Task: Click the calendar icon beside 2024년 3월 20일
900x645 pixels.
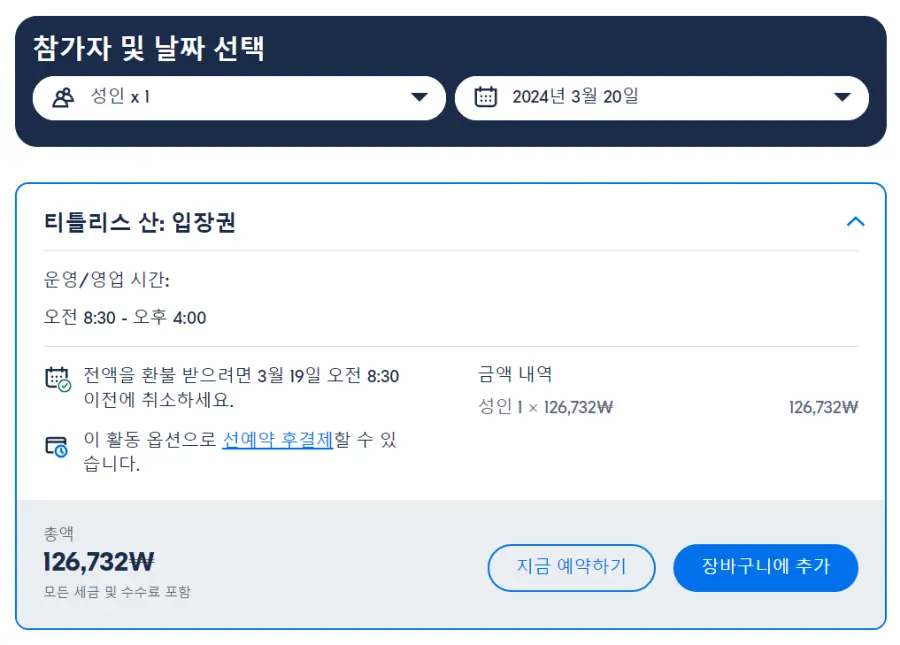Action: 486,96
